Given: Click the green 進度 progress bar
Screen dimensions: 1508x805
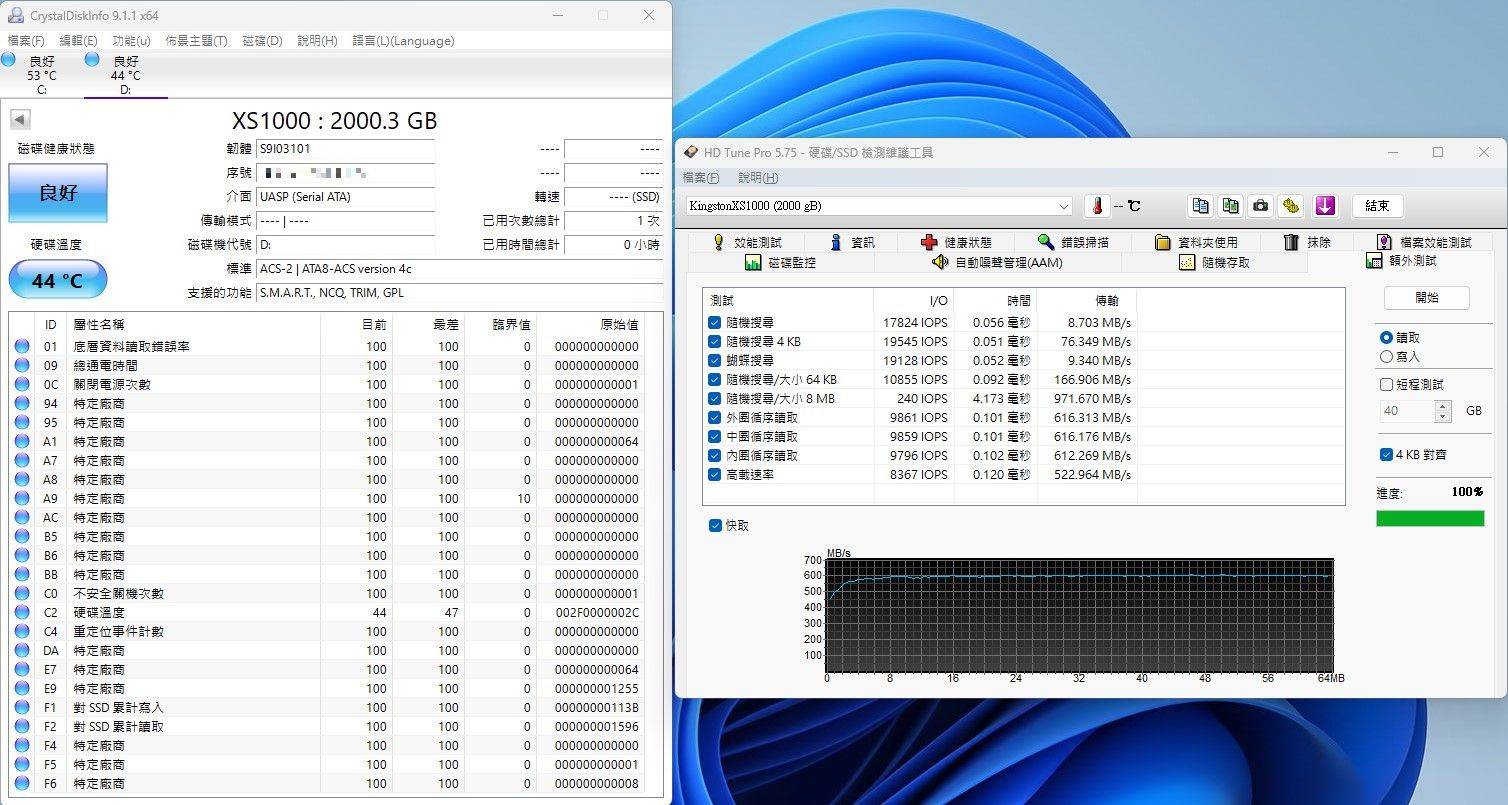Looking at the screenshot, I should [x=1430, y=518].
